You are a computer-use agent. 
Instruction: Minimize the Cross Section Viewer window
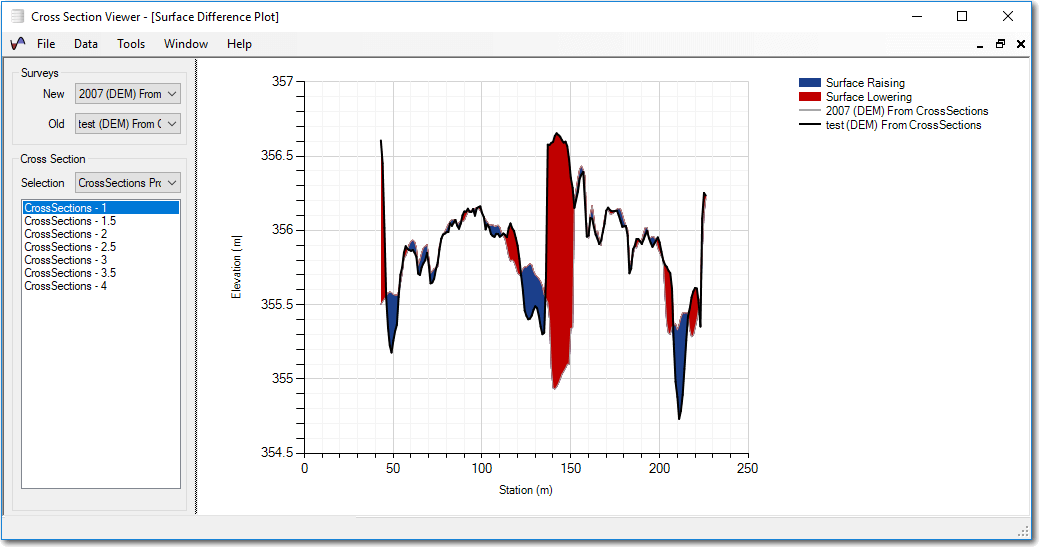[916, 16]
